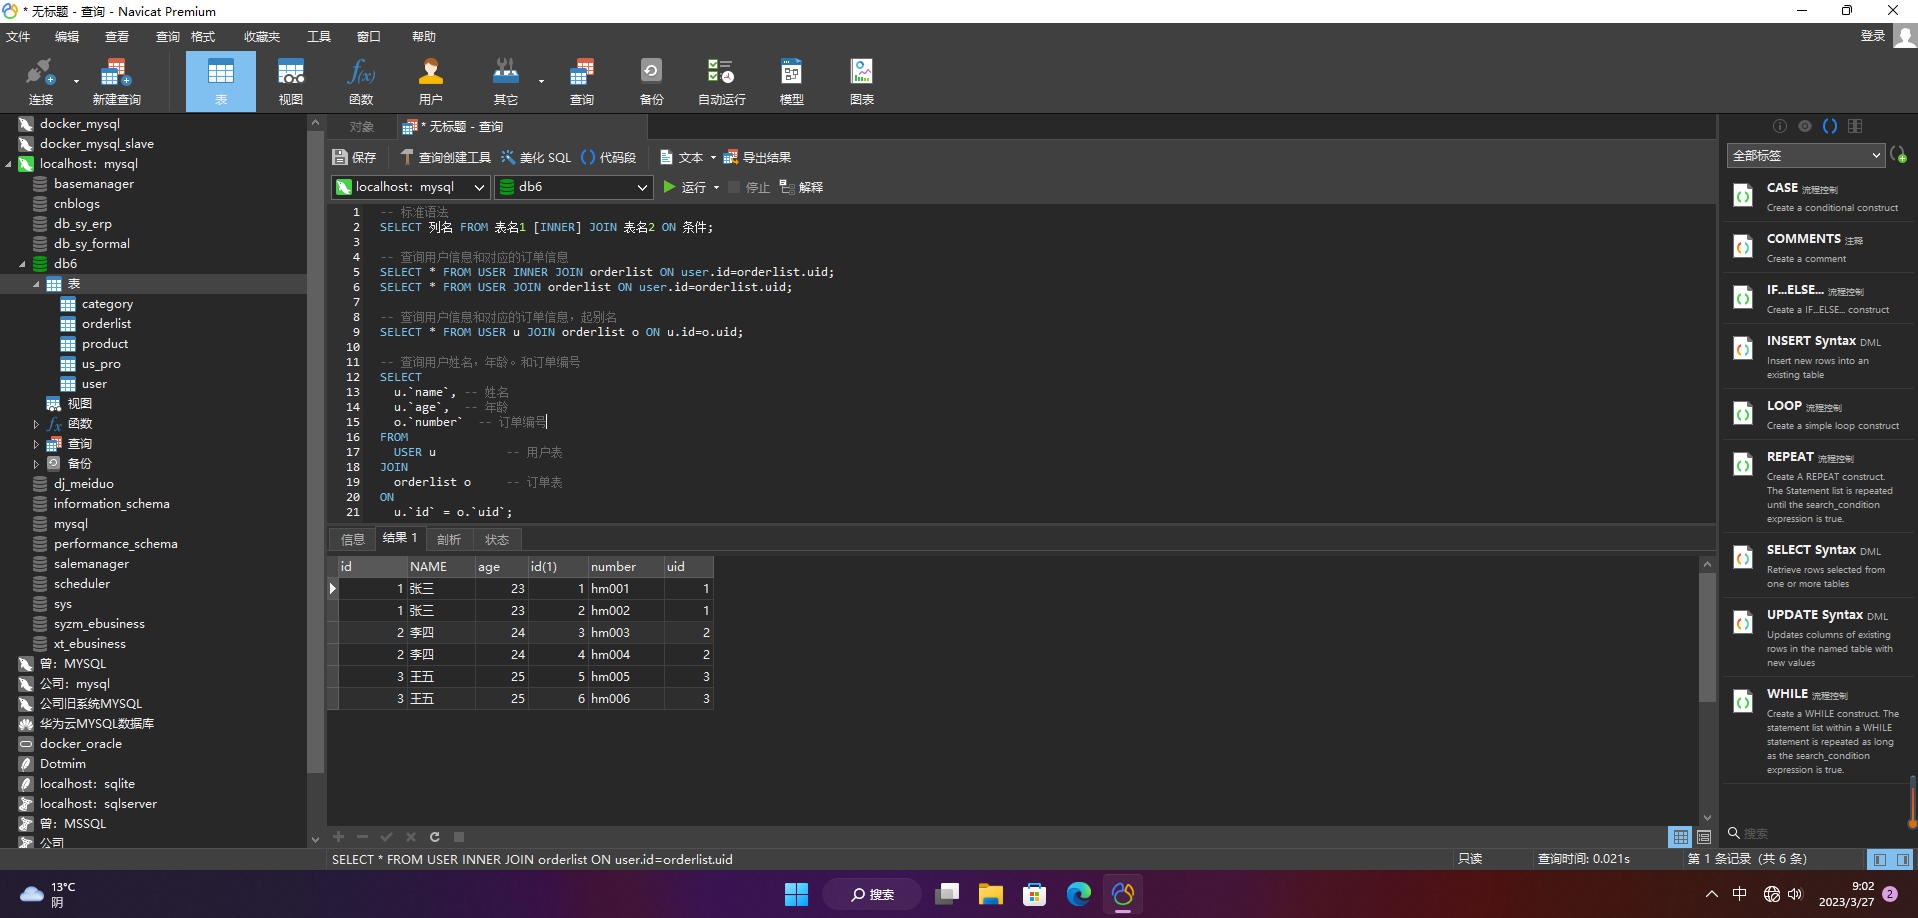Viewport: 1918px width, 918px height.
Task: Open the 全部标签 tag filter dropdown
Action: click(x=1806, y=155)
